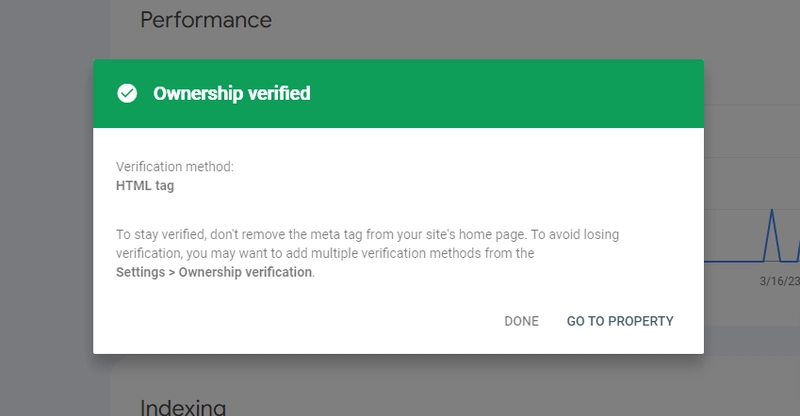Click Settings > Ownership verification text
The width and height of the screenshot is (800, 416).
pyautogui.click(x=214, y=272)
